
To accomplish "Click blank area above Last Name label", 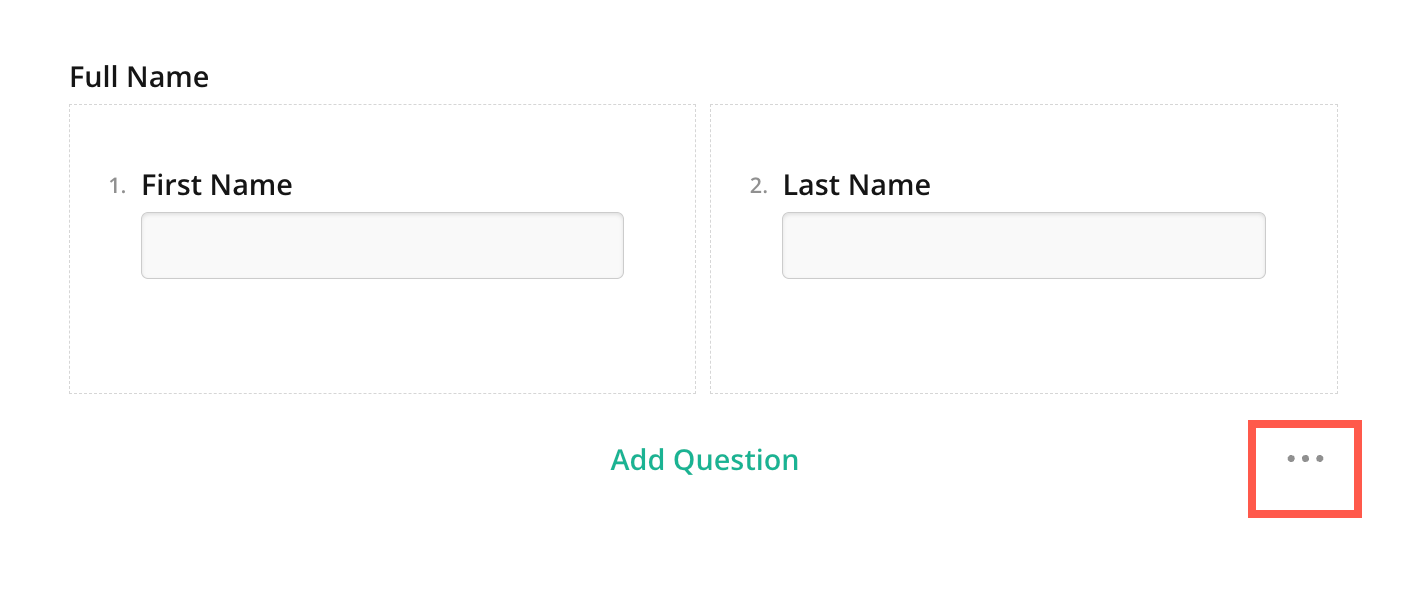I will pyautogui.click(x=1023, y=137).
